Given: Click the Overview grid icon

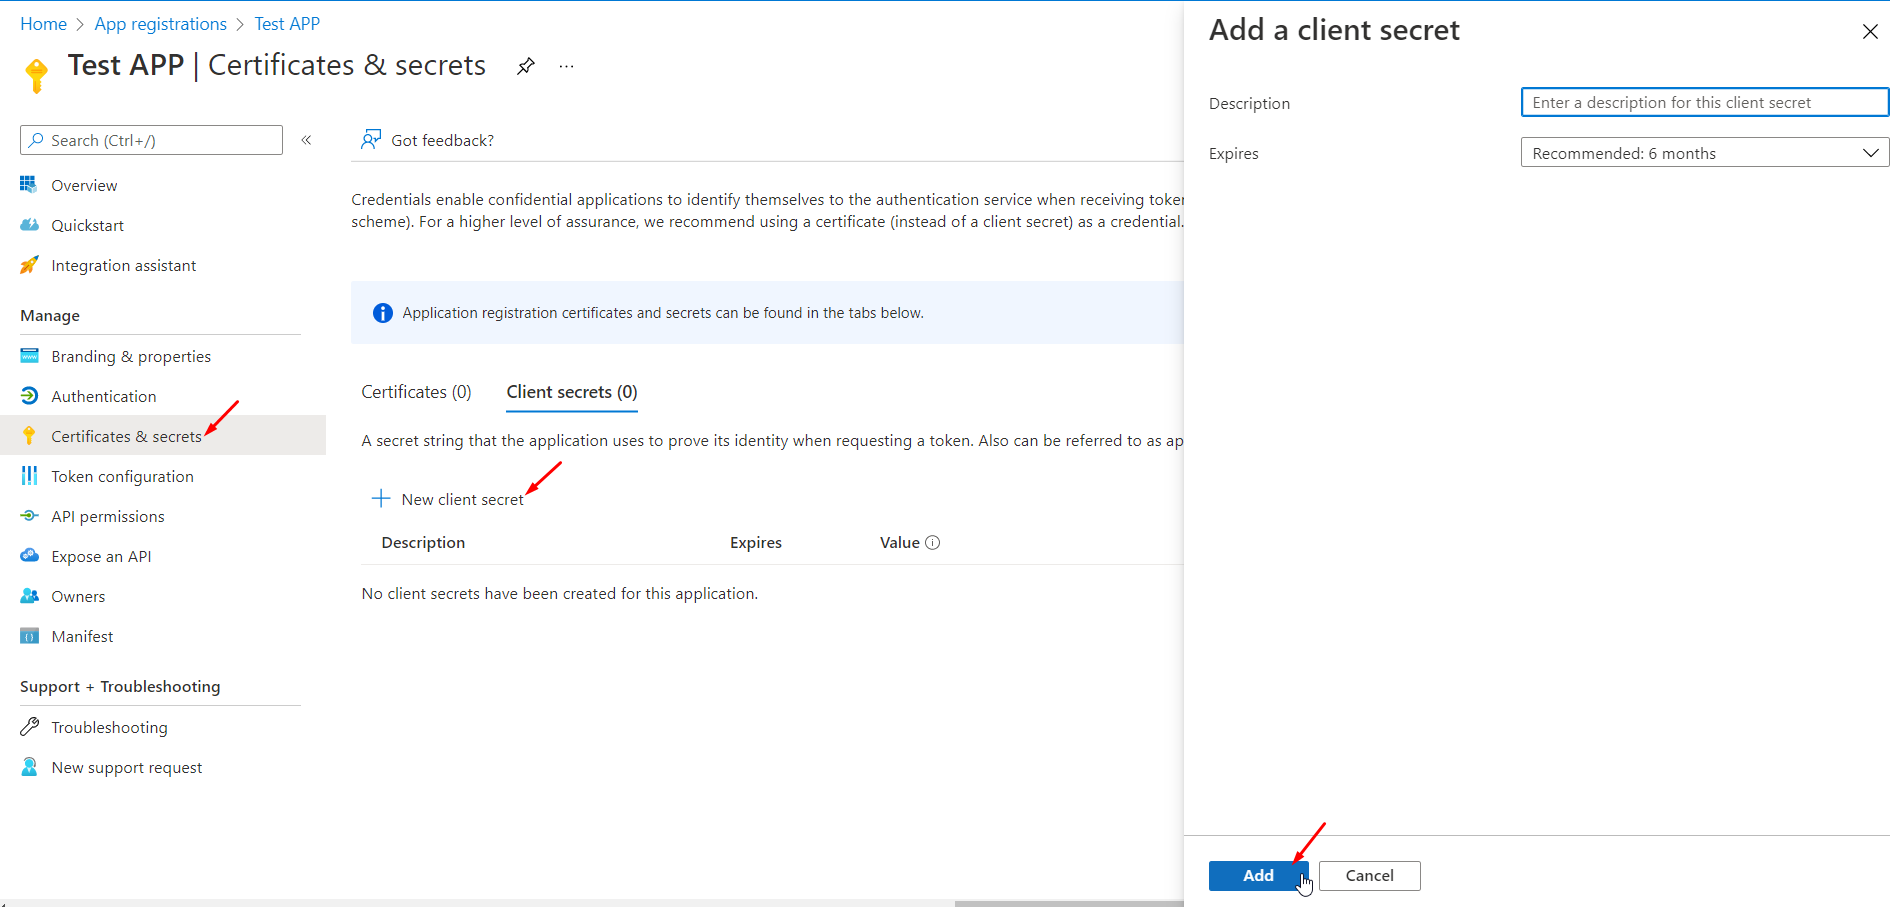Looking at the screenshot, I should tap(29, 185).
